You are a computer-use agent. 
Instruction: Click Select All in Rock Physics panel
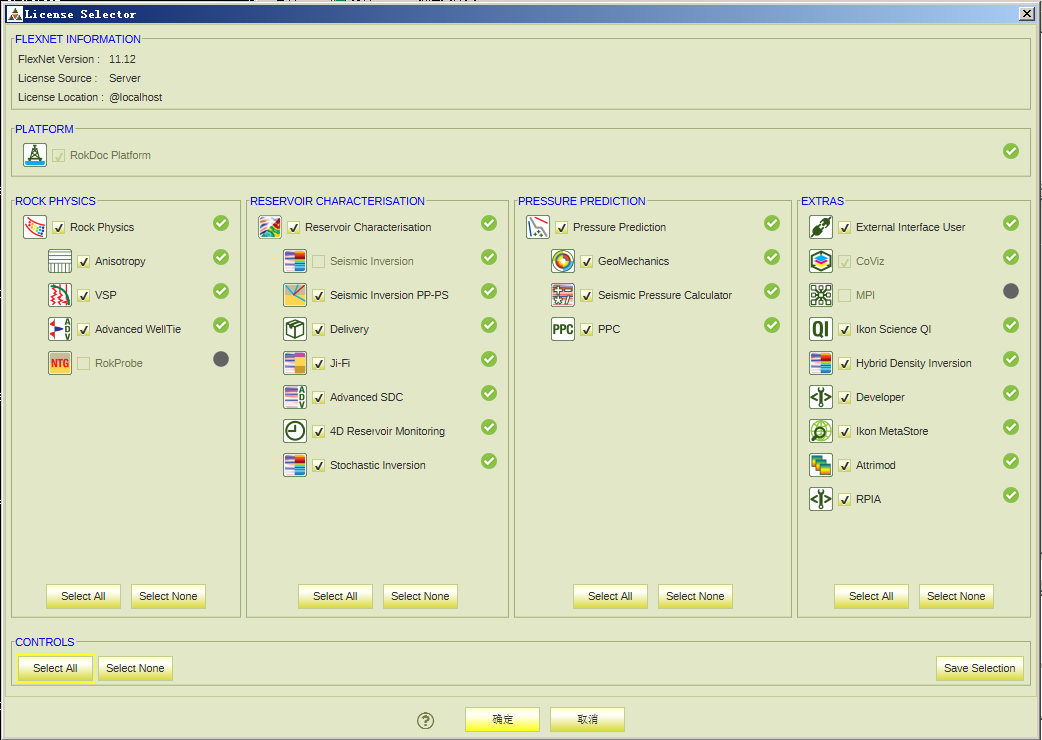click(x=84, y=596)
